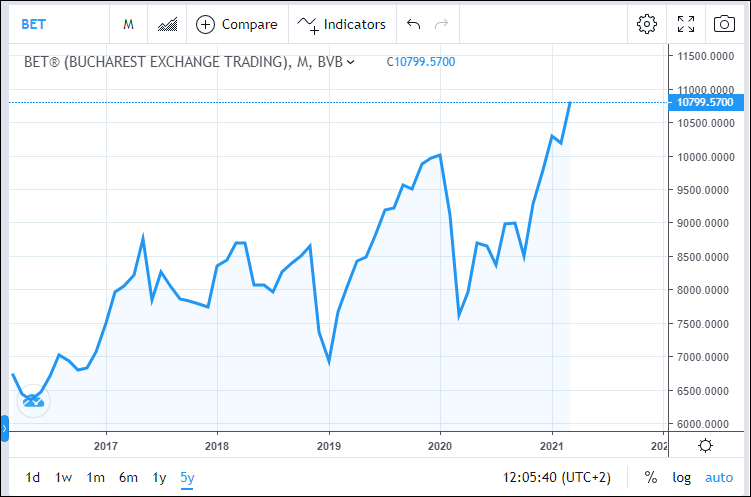
Task: Open chart settings gear icon
Action: [x=647, y=24]
